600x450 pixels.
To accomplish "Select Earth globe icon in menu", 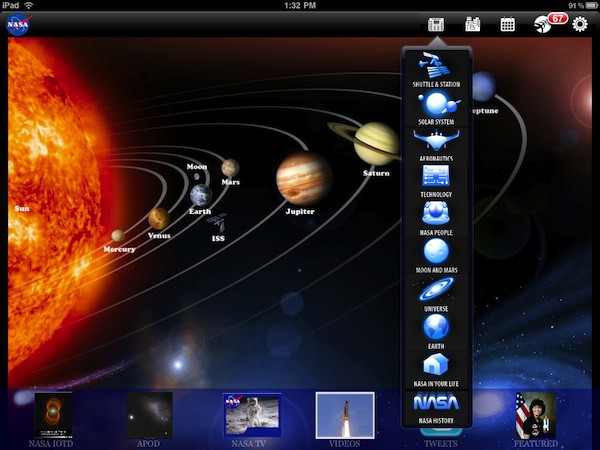I will [x=436, y=331].
